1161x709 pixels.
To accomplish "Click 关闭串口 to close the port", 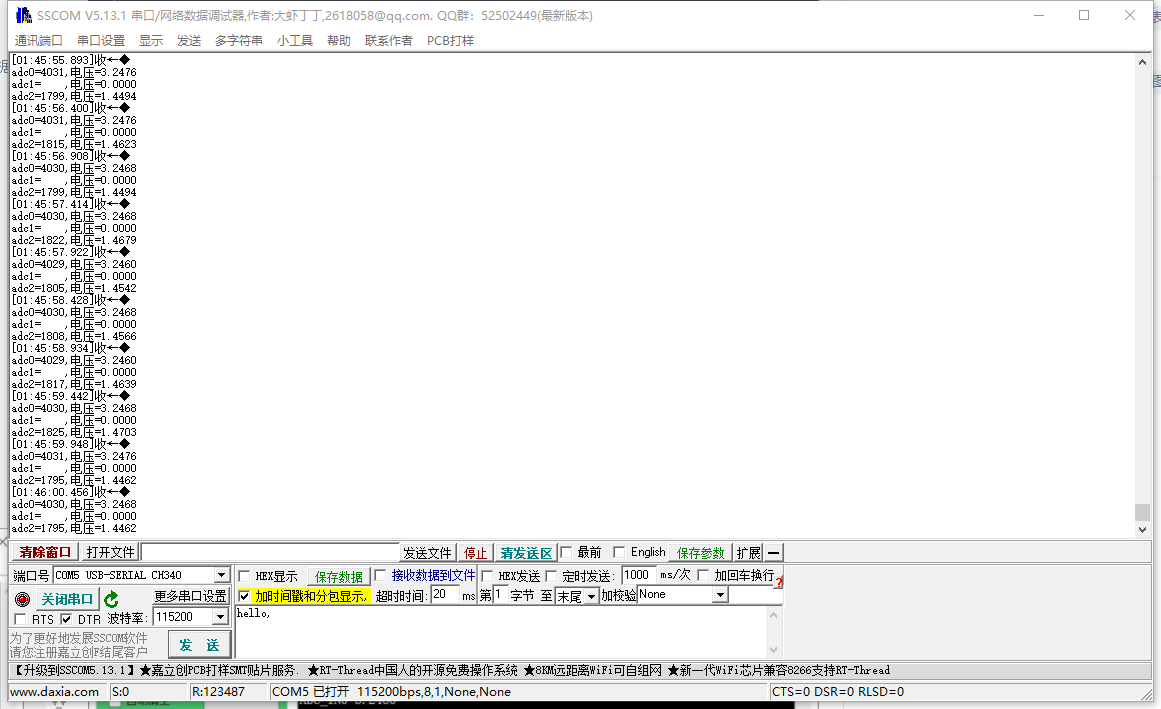I will (66, 600).
